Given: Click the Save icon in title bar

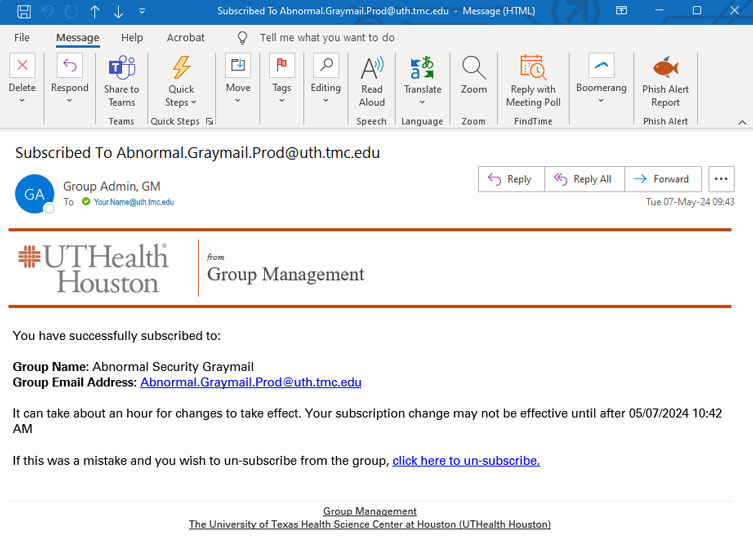Looking at the screenshot, I should click(x=24, y=11).
